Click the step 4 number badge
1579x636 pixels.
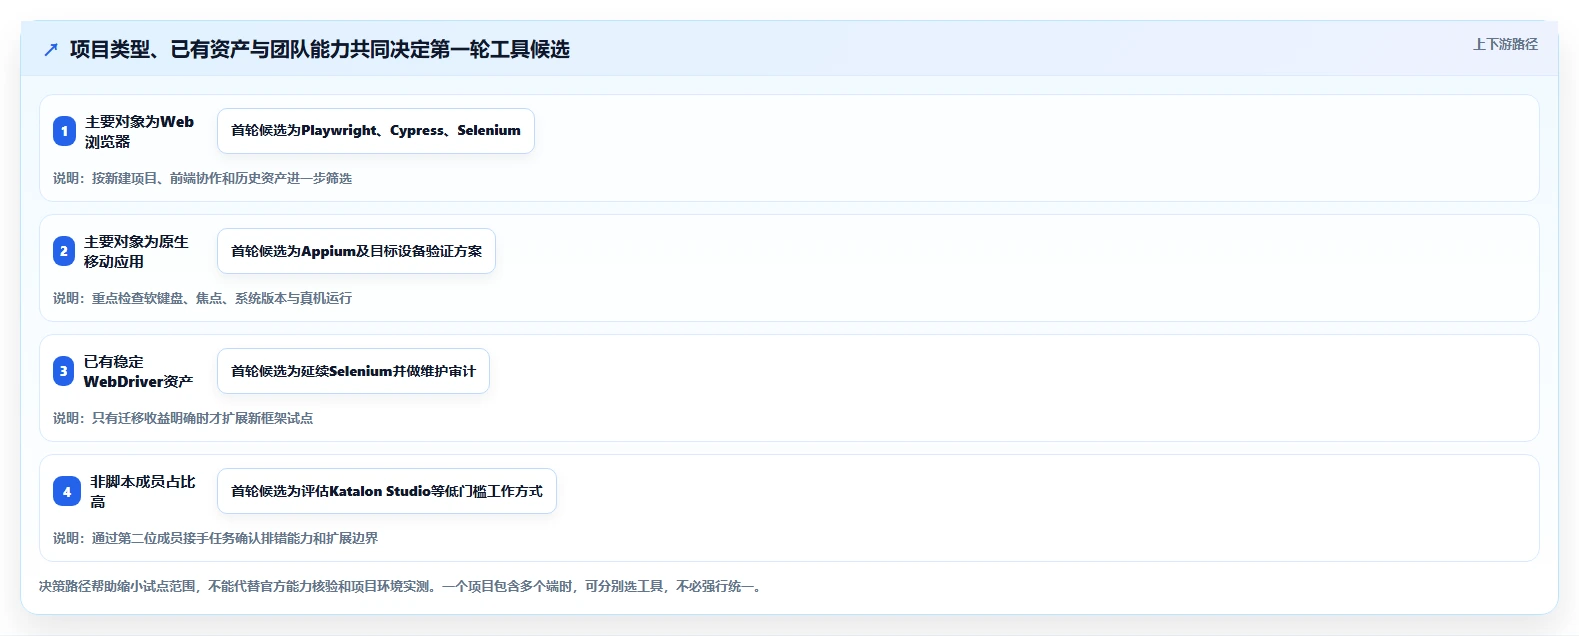coord(67,491)
